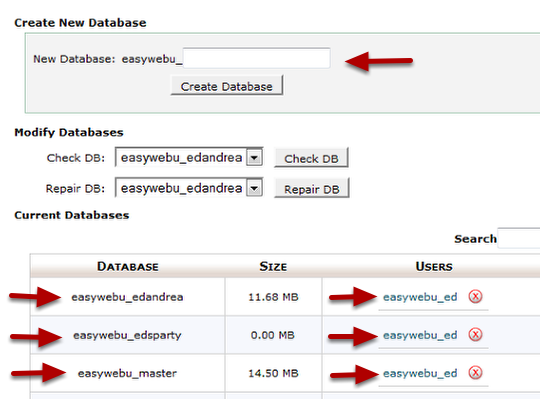This screenshot has height=399, width=540.
Task: Open easywebu_ed user link in easywebu_master row
Action: click(x=420, y=373)
